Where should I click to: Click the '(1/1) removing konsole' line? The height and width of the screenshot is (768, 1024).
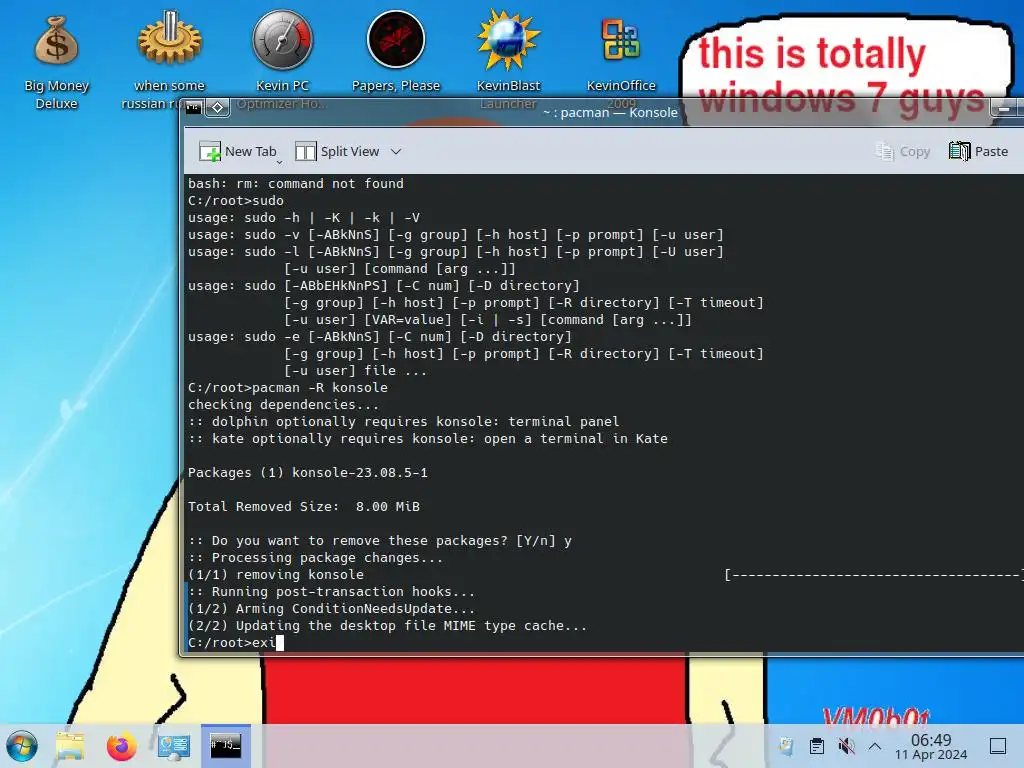[276, 575]
